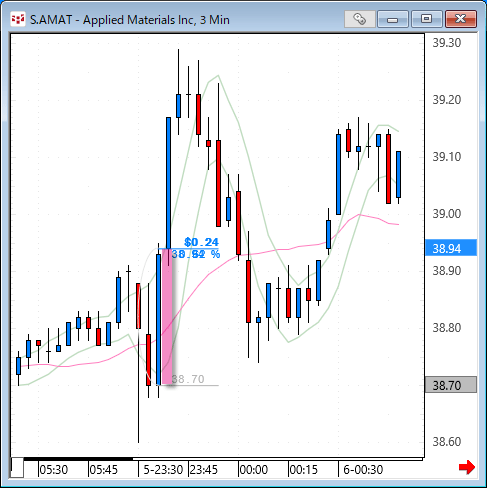Click the tall blue breakout candle
The width and height of the screenshot is (487, 488).
168,183
